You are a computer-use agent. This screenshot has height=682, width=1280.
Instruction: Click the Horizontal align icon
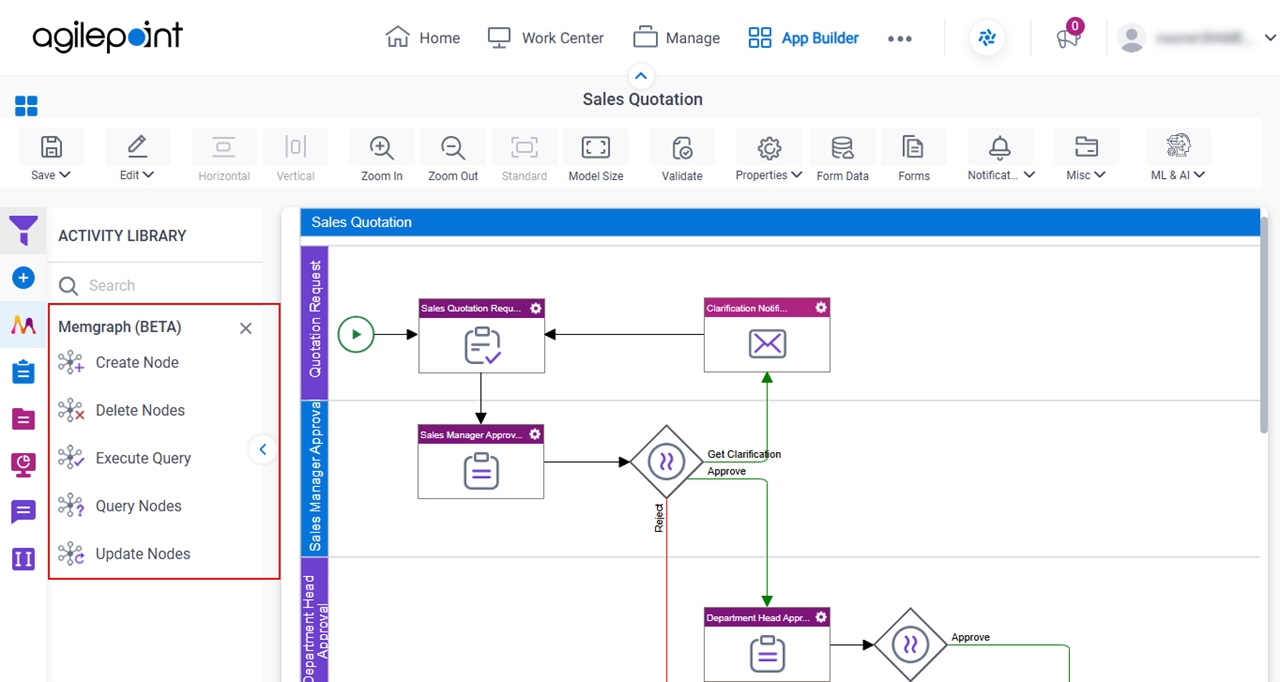[x=224, y=147]
